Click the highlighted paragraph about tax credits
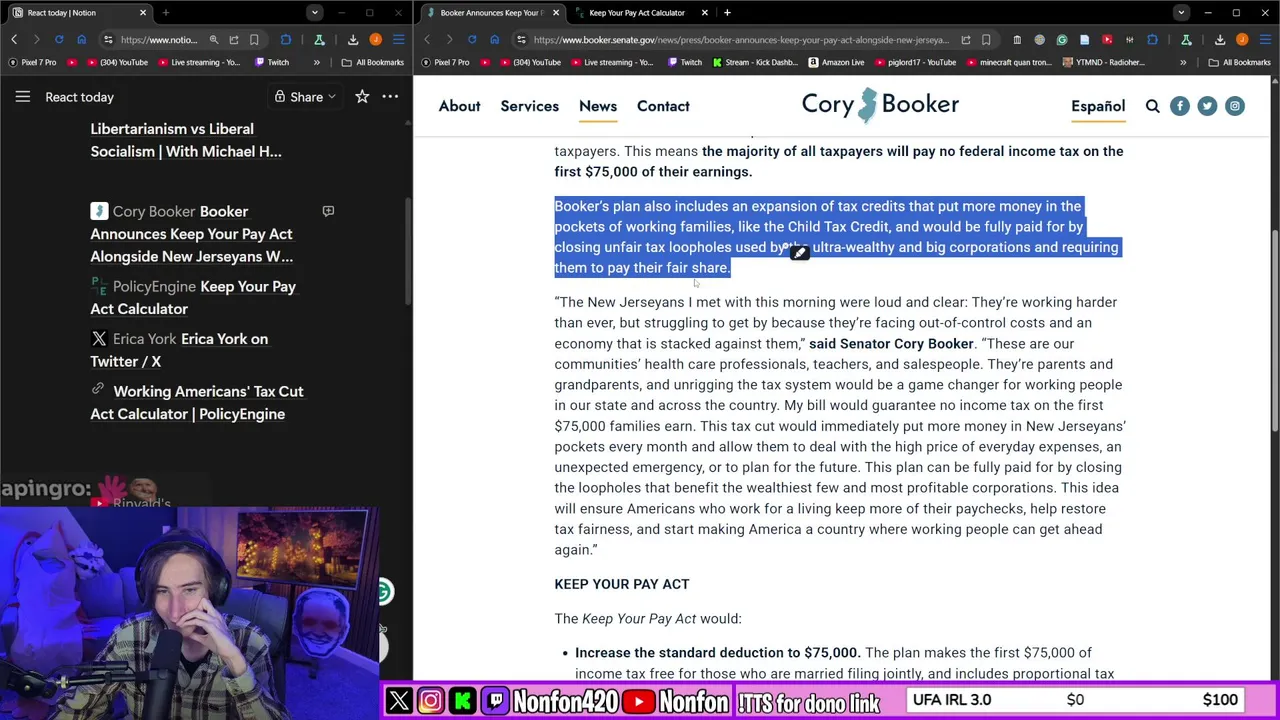Screen dimensions: 1280x720 point(836,237)
